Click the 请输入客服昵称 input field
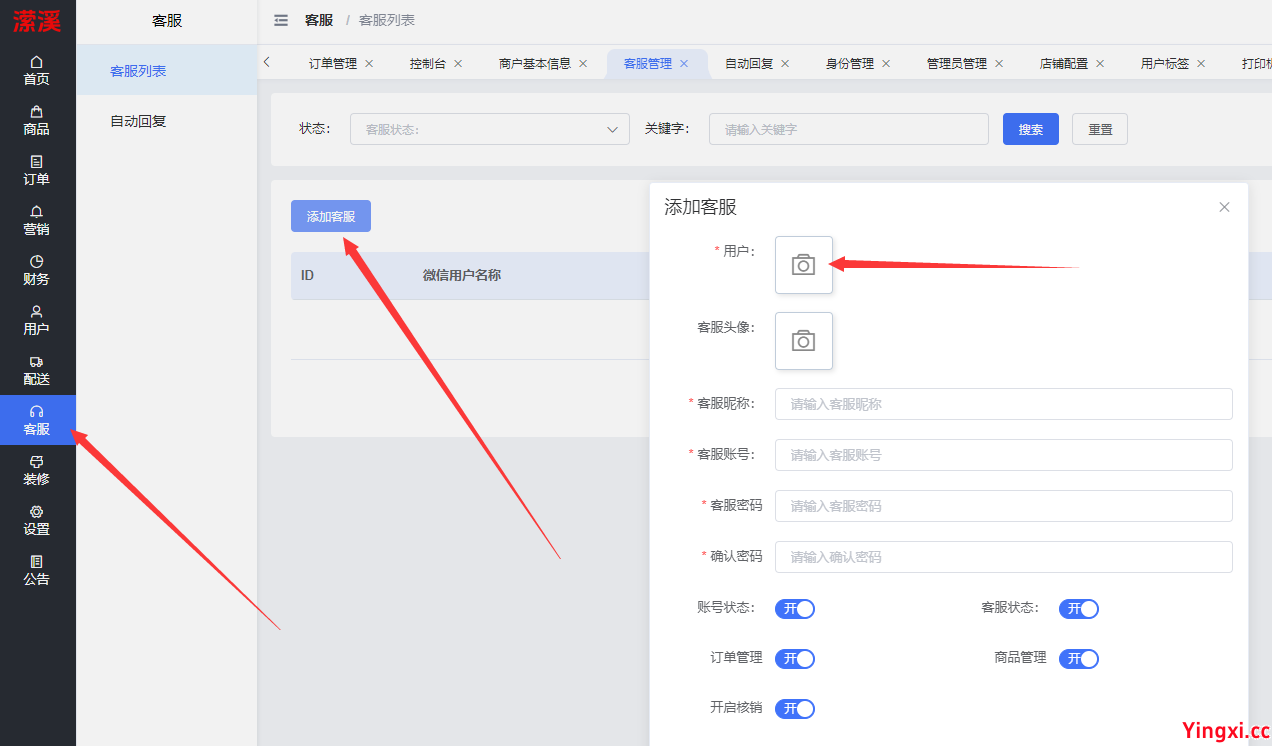The image size is (1272, 746). (1002, 404)
